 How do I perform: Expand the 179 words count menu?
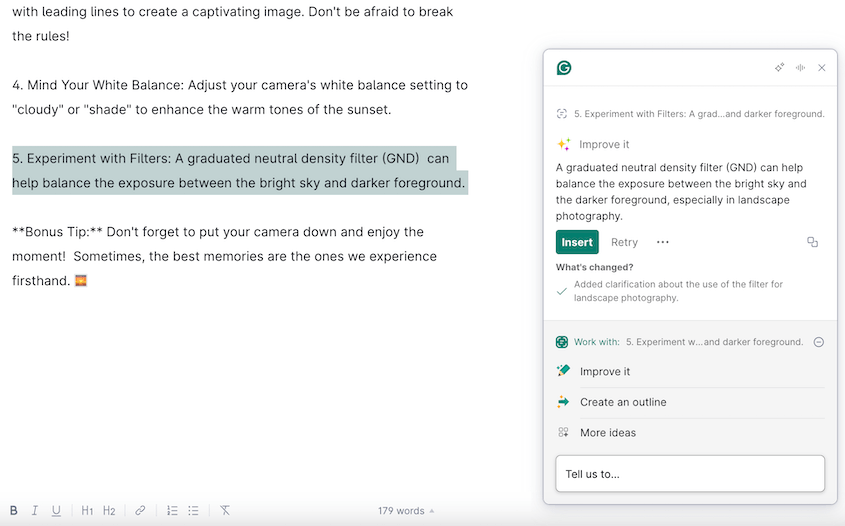pos(406,511)
